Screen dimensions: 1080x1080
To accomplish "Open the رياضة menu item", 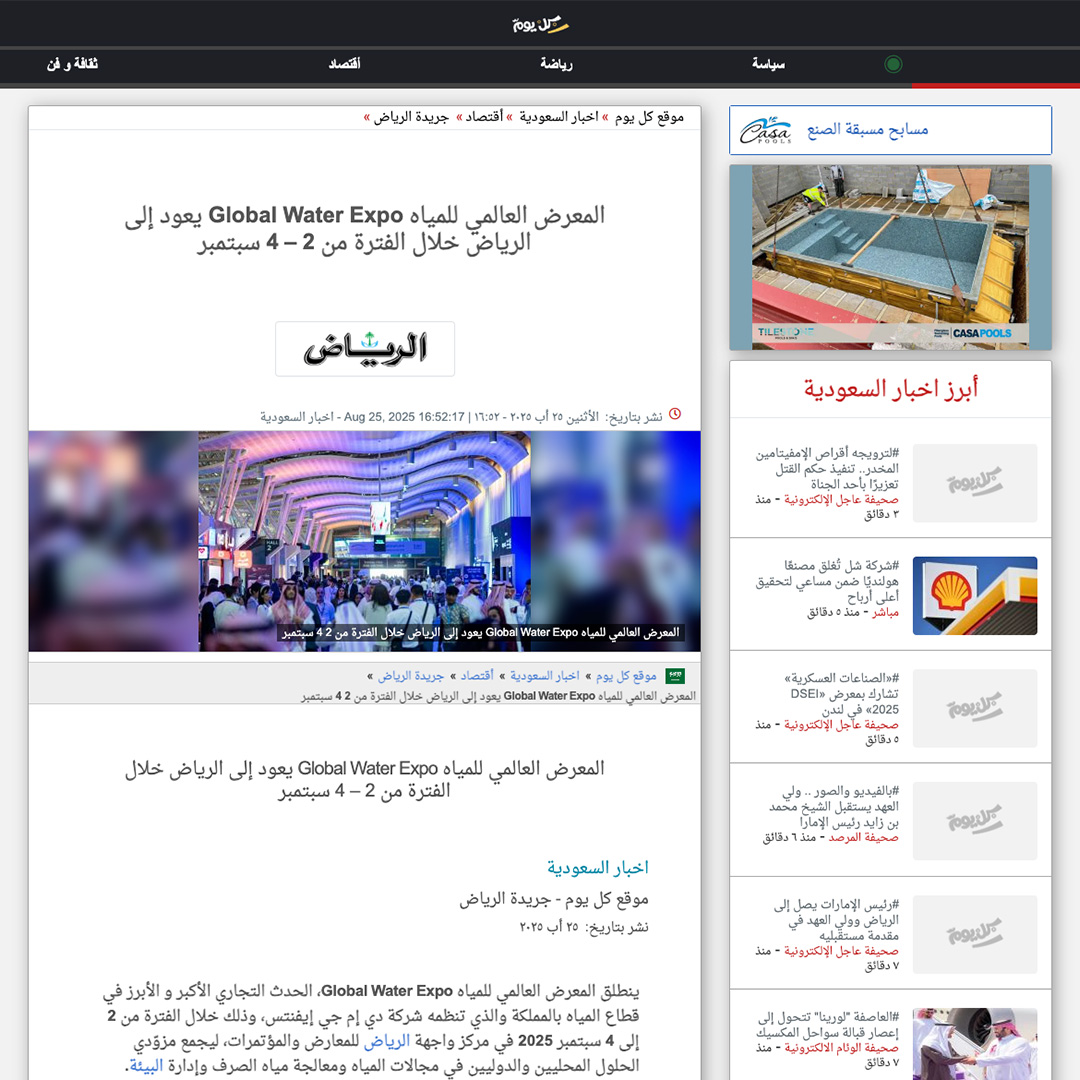I will 556,64.
